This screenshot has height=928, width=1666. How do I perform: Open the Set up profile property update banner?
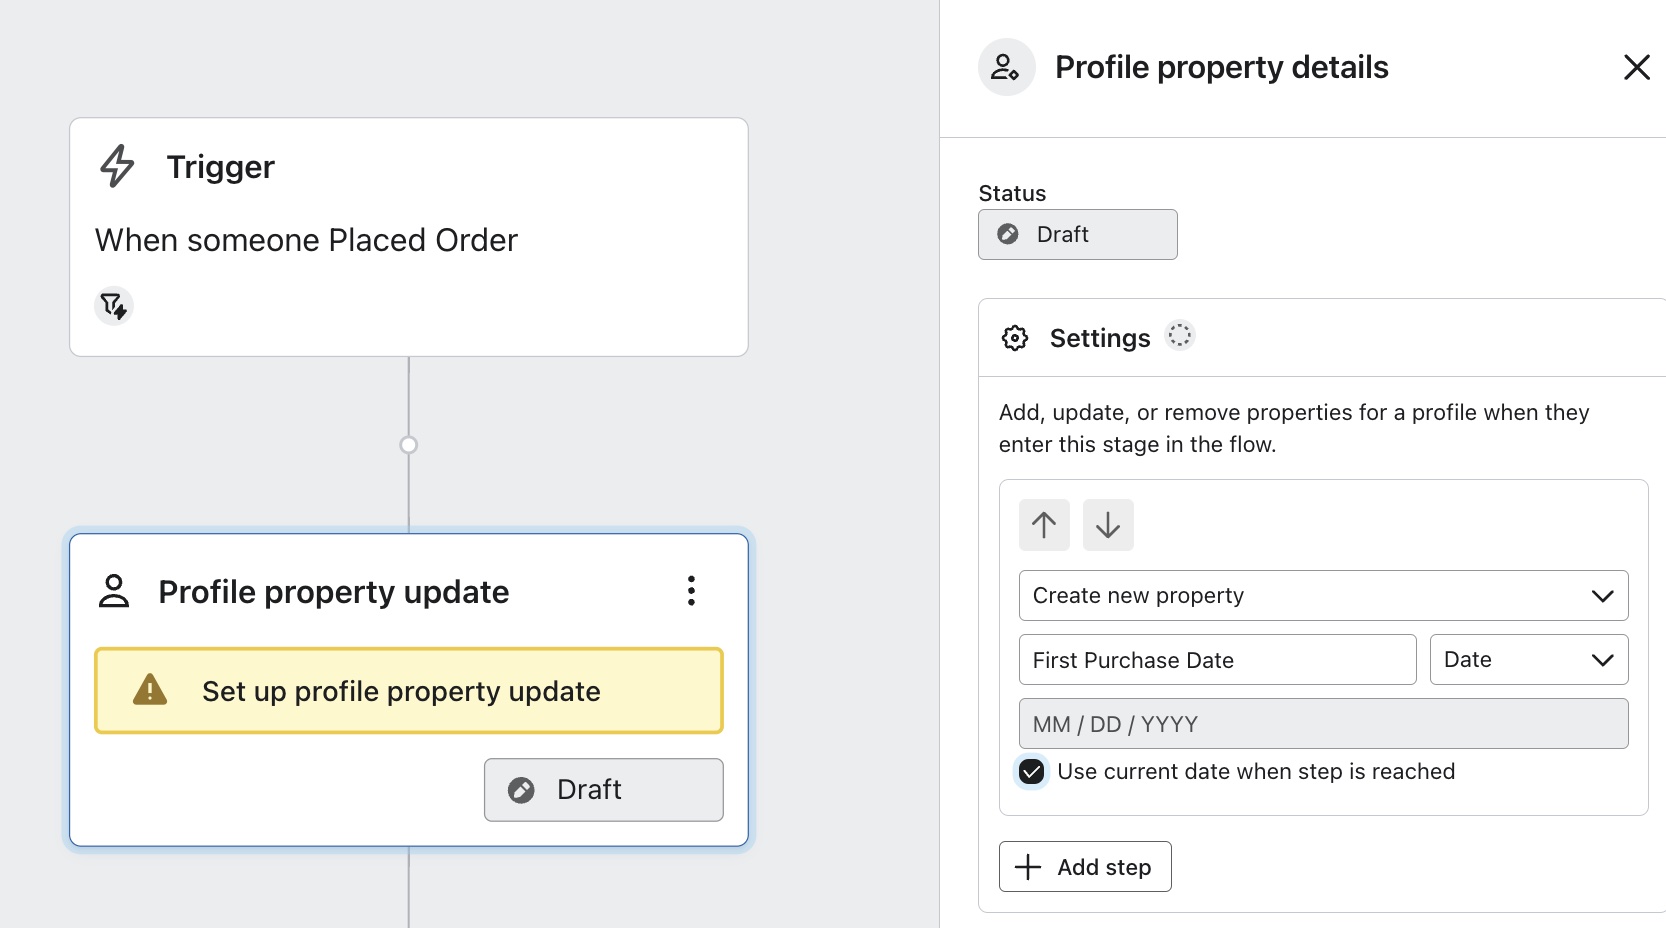pyautogui.click(x=408, y=690)
